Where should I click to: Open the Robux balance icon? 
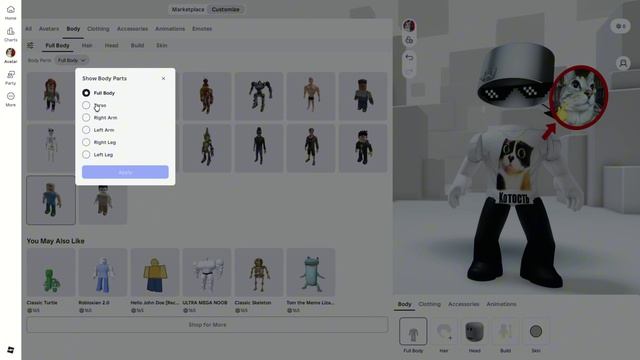click(x=621, y=26)
